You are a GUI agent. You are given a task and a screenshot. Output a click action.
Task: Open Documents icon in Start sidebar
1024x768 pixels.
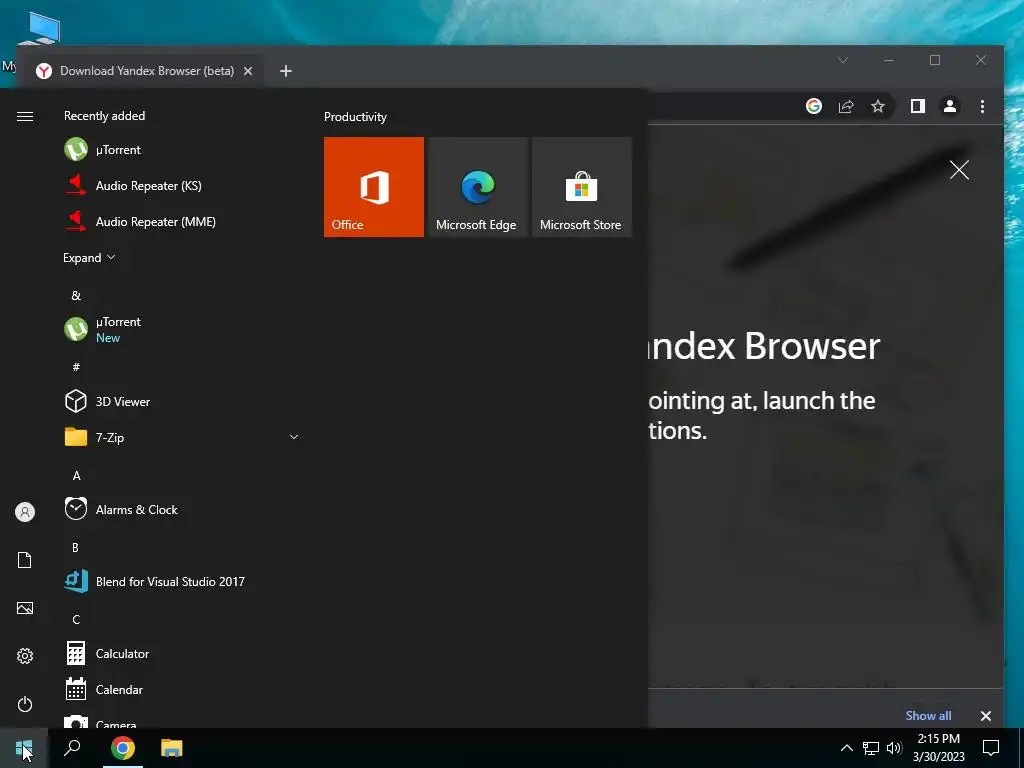pyautogui.click(x=25, y=560)
